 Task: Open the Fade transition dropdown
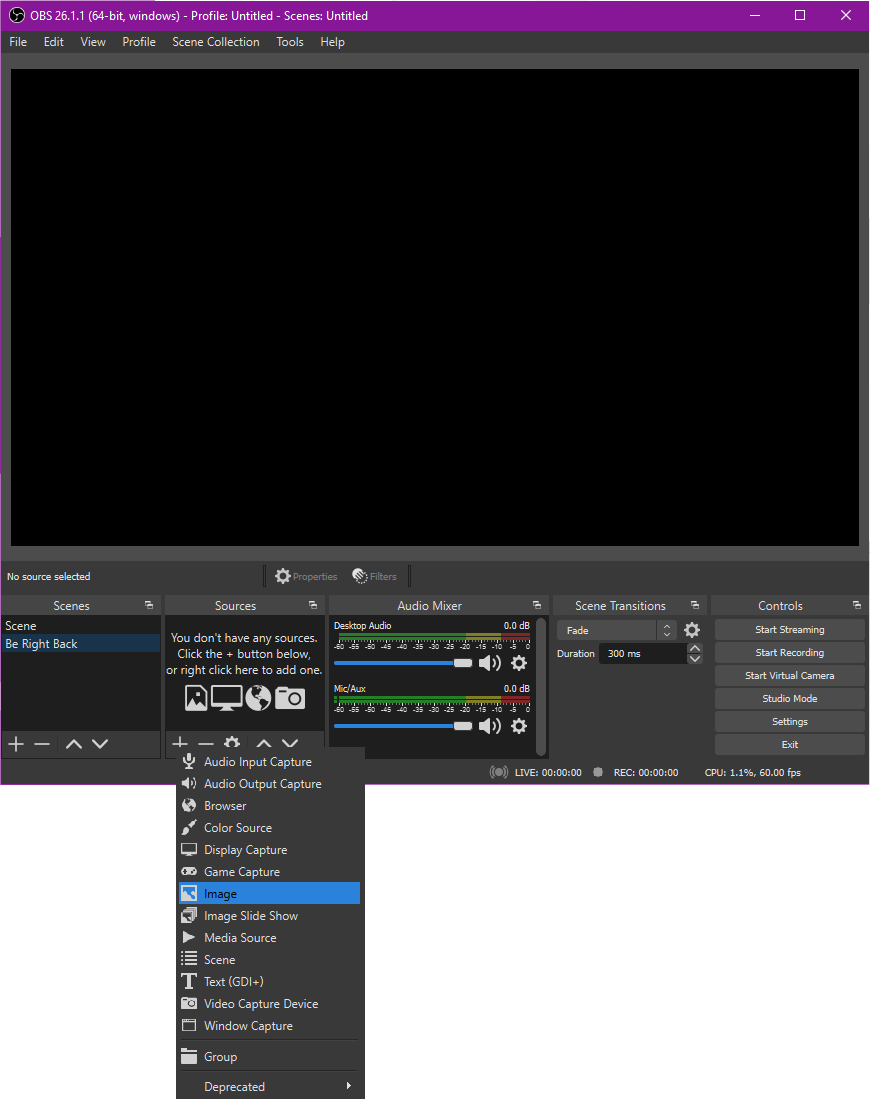tap(608, 630)
